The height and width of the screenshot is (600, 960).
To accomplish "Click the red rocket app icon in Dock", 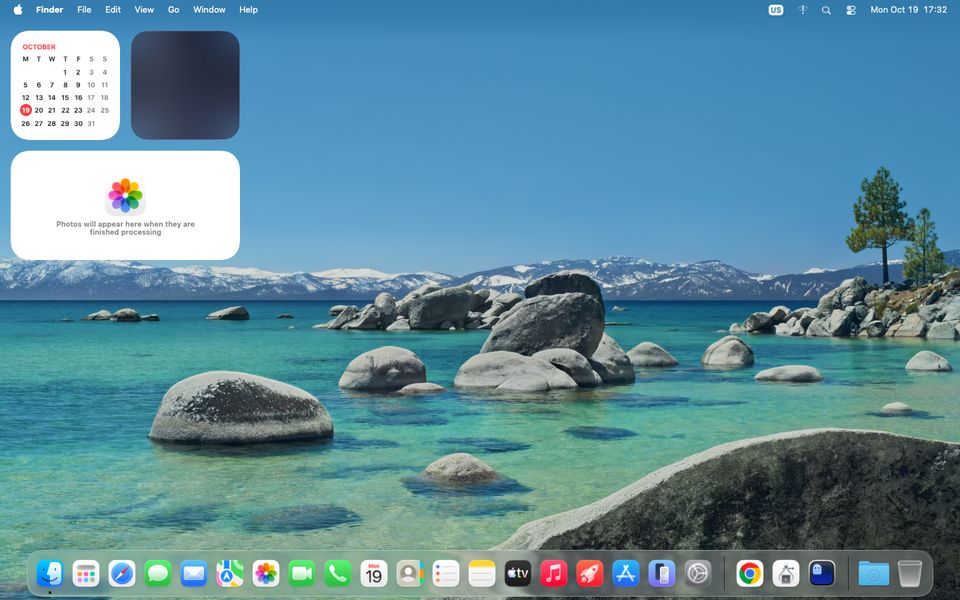I will [x=590, y=574].
